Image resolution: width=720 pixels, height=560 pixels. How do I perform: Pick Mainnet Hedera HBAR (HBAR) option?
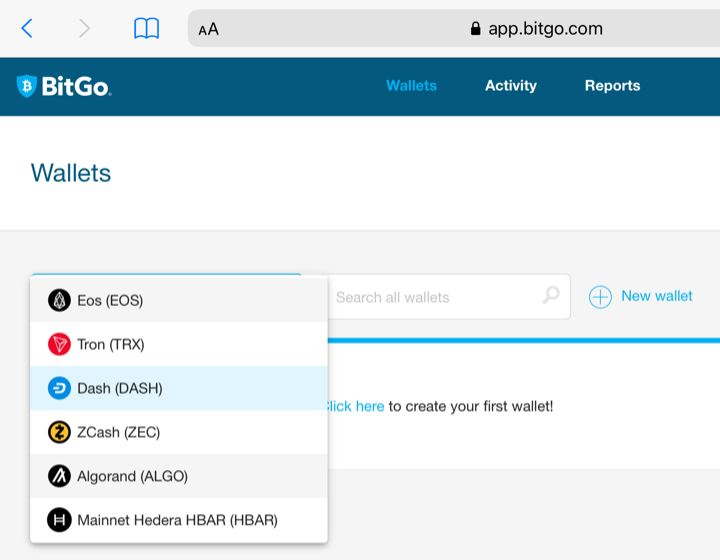(179, 520)
